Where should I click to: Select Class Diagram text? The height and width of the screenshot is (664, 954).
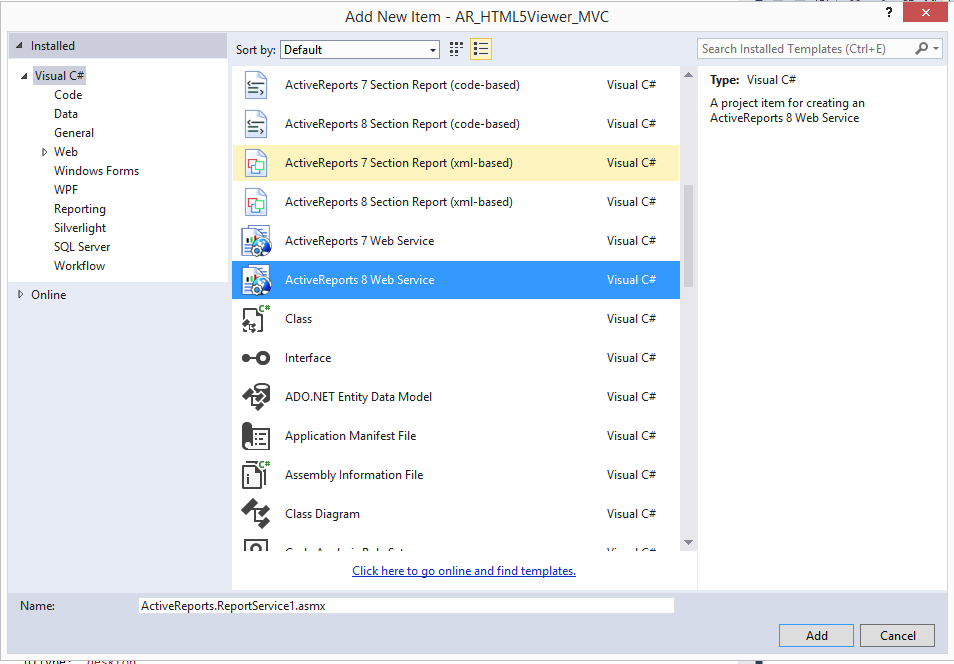click(x=322, y=514)
